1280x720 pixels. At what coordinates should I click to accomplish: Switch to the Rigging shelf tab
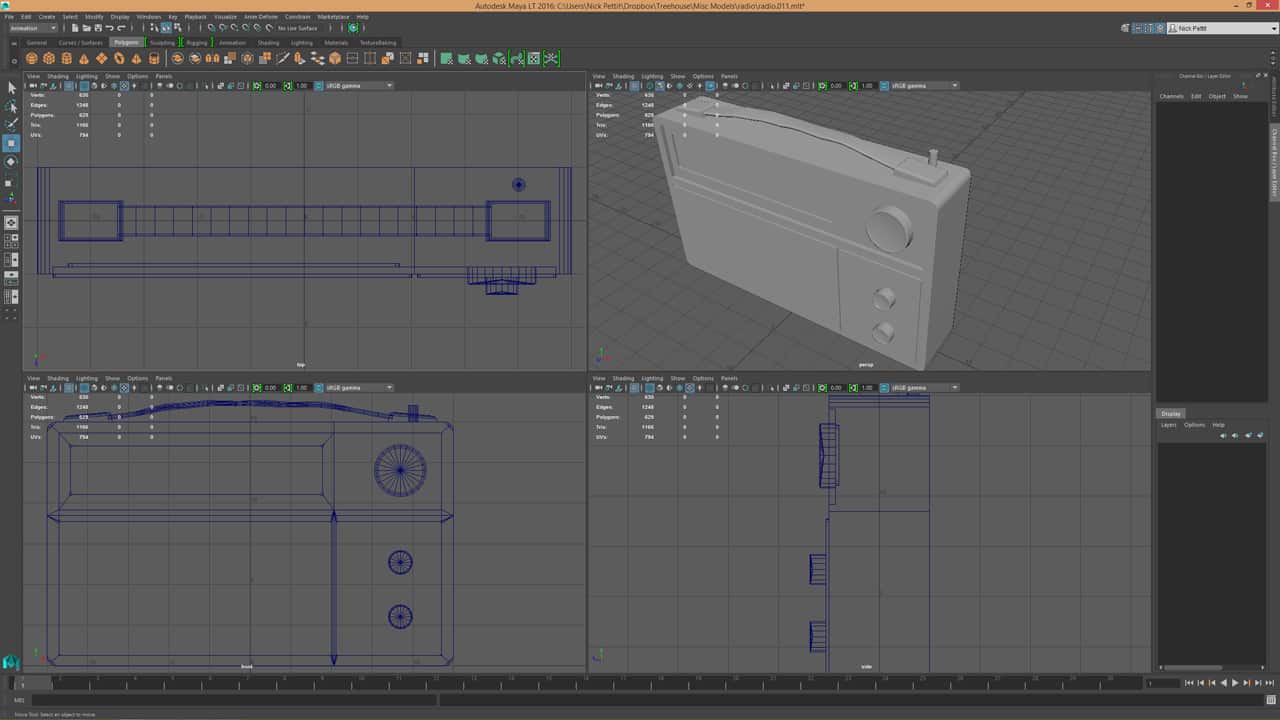(x=196, y=43)
